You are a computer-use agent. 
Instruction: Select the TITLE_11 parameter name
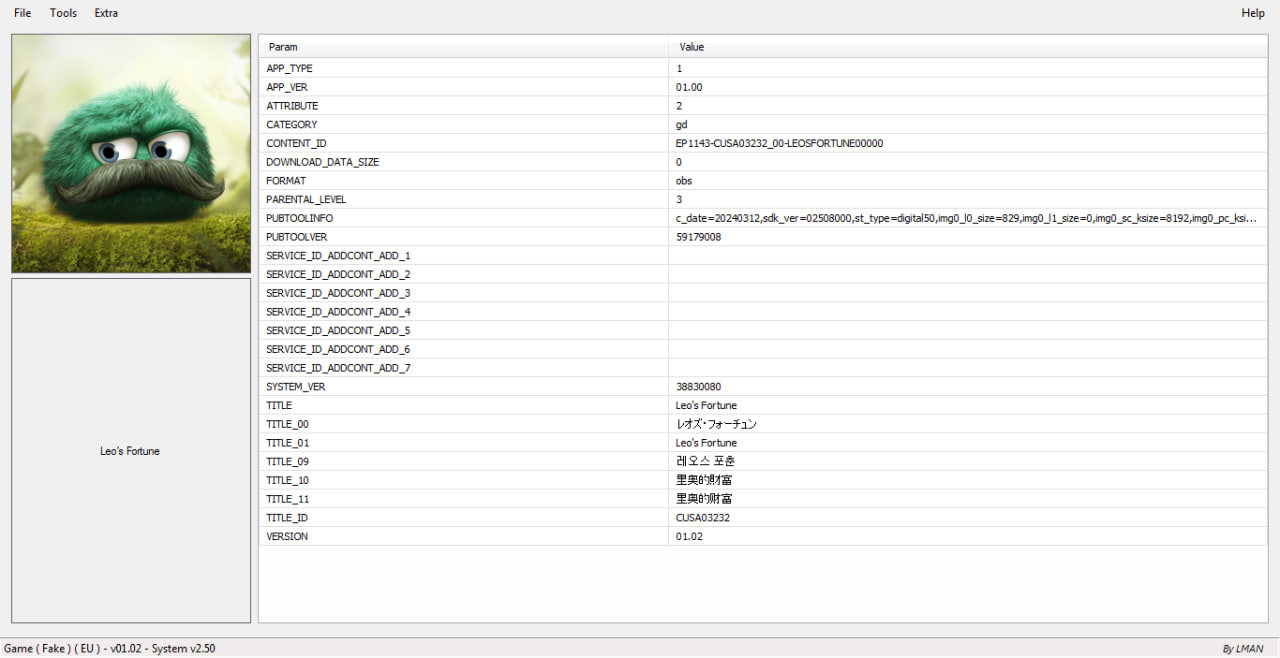[x=288, y=499]
